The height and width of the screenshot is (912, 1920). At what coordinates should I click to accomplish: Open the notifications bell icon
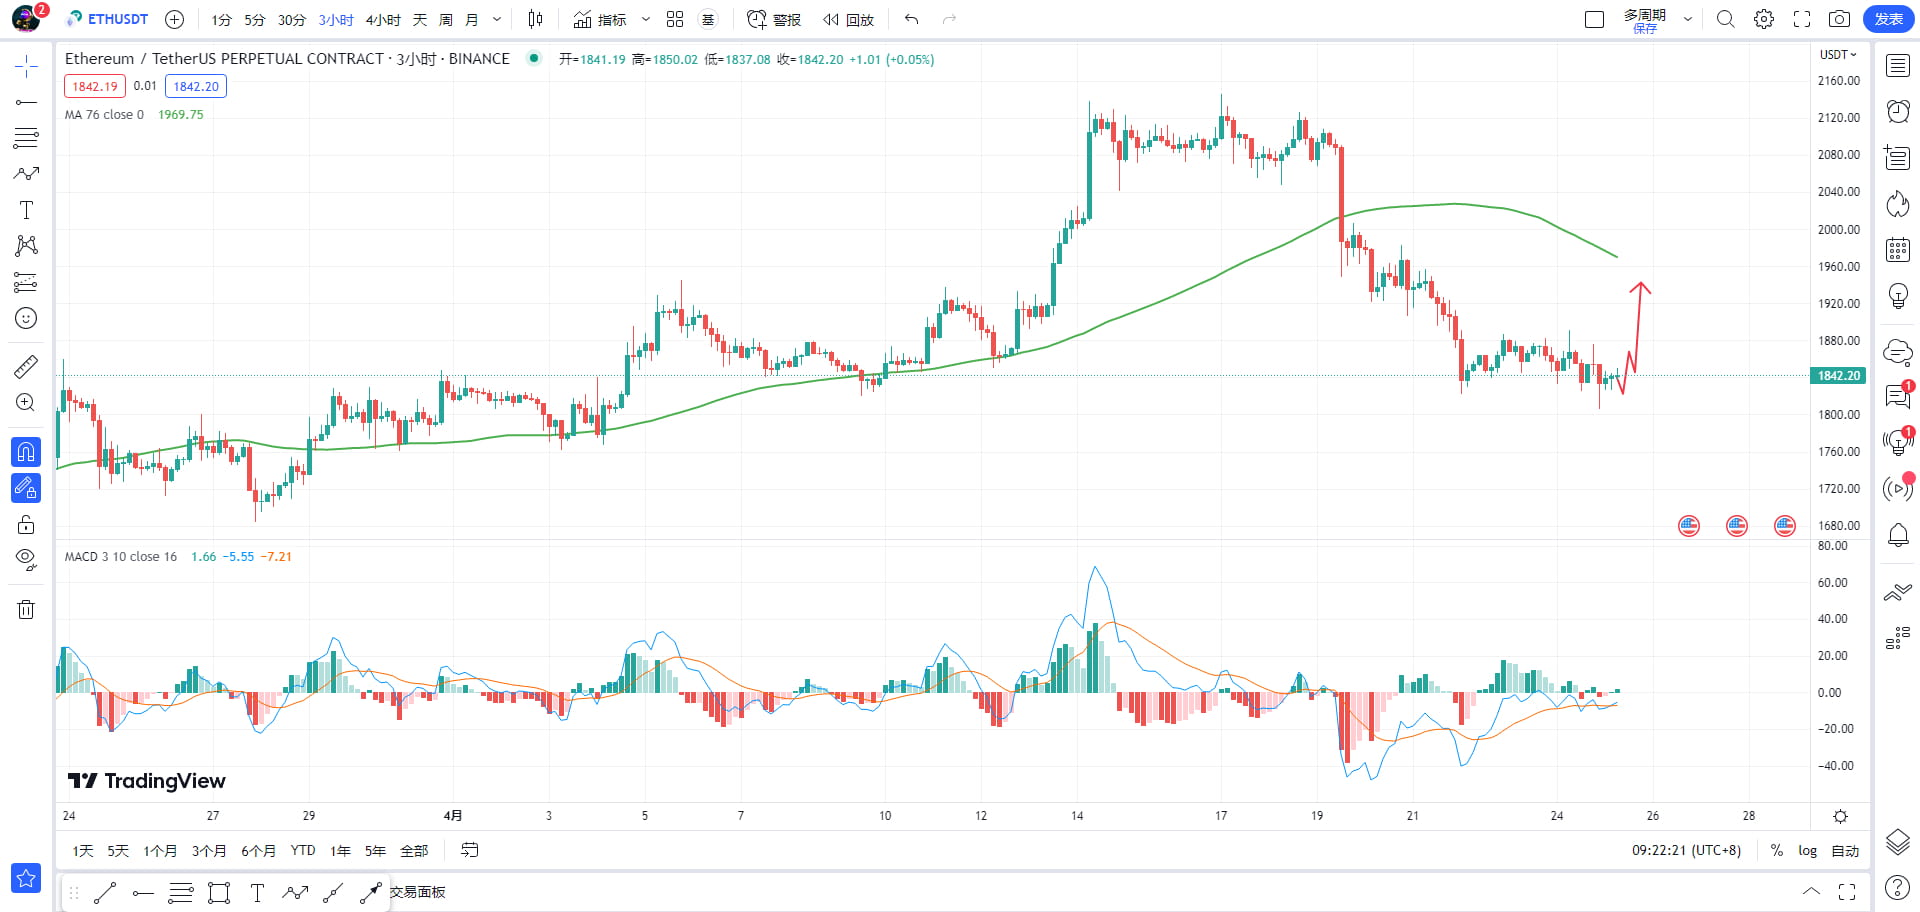1898,535
